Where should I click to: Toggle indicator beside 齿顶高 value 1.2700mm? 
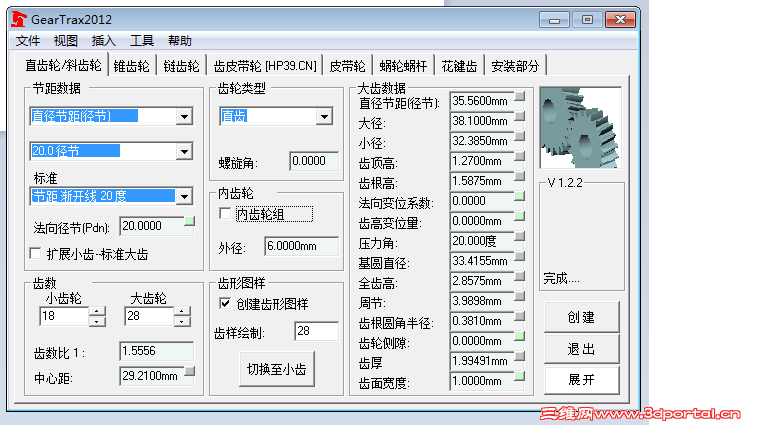(x=520, y=156)
